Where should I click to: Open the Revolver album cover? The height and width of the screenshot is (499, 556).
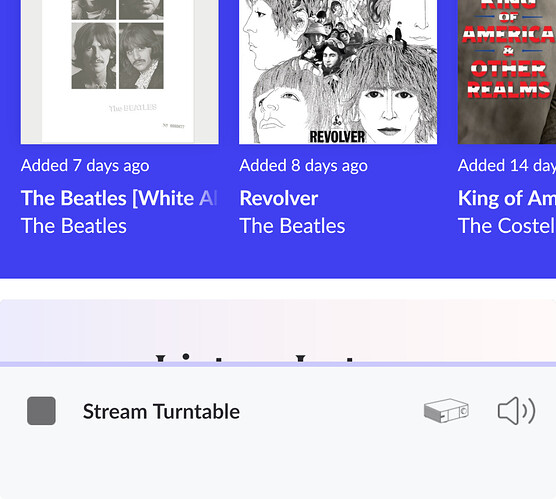(338, 72)
